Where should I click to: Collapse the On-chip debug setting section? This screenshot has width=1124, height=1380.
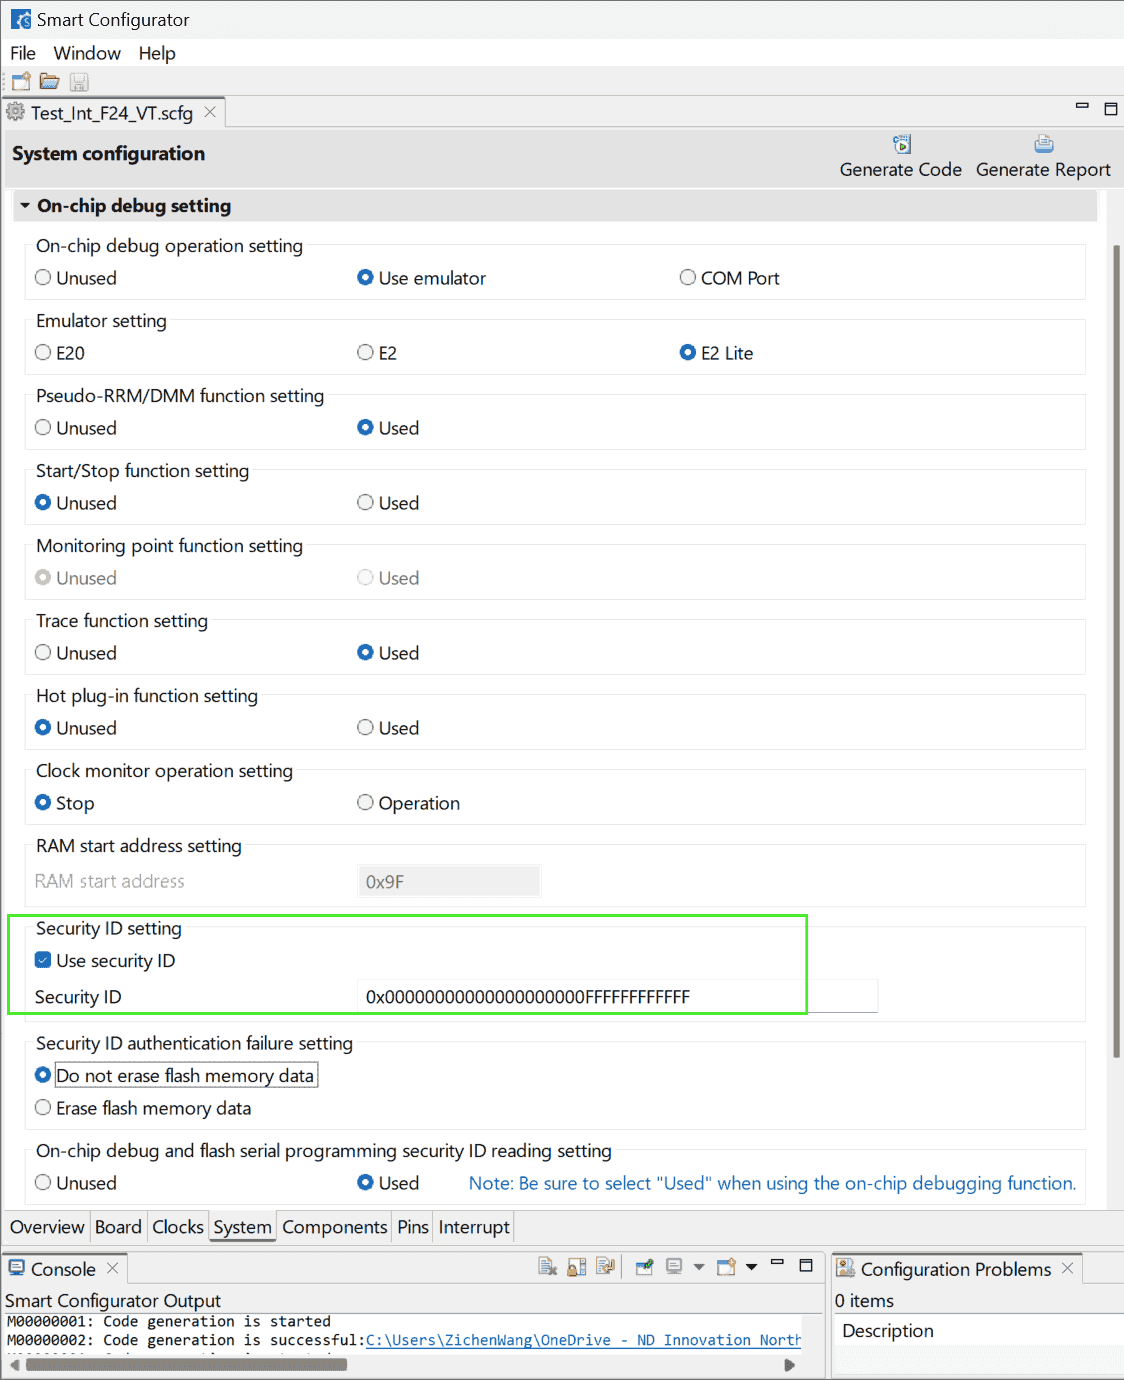25,206
